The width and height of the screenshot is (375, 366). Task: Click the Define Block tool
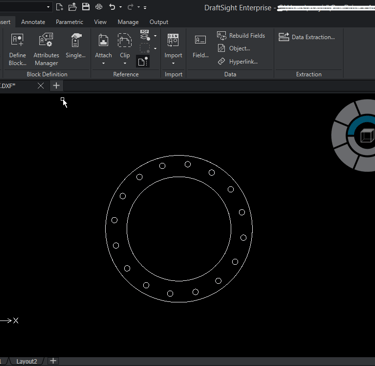tap(17, 49)
